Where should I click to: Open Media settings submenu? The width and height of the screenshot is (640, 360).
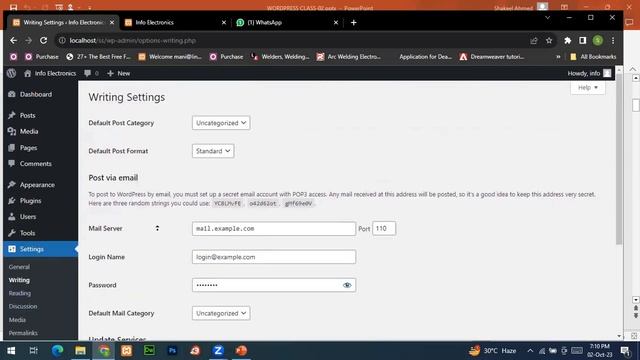[17, 320]
